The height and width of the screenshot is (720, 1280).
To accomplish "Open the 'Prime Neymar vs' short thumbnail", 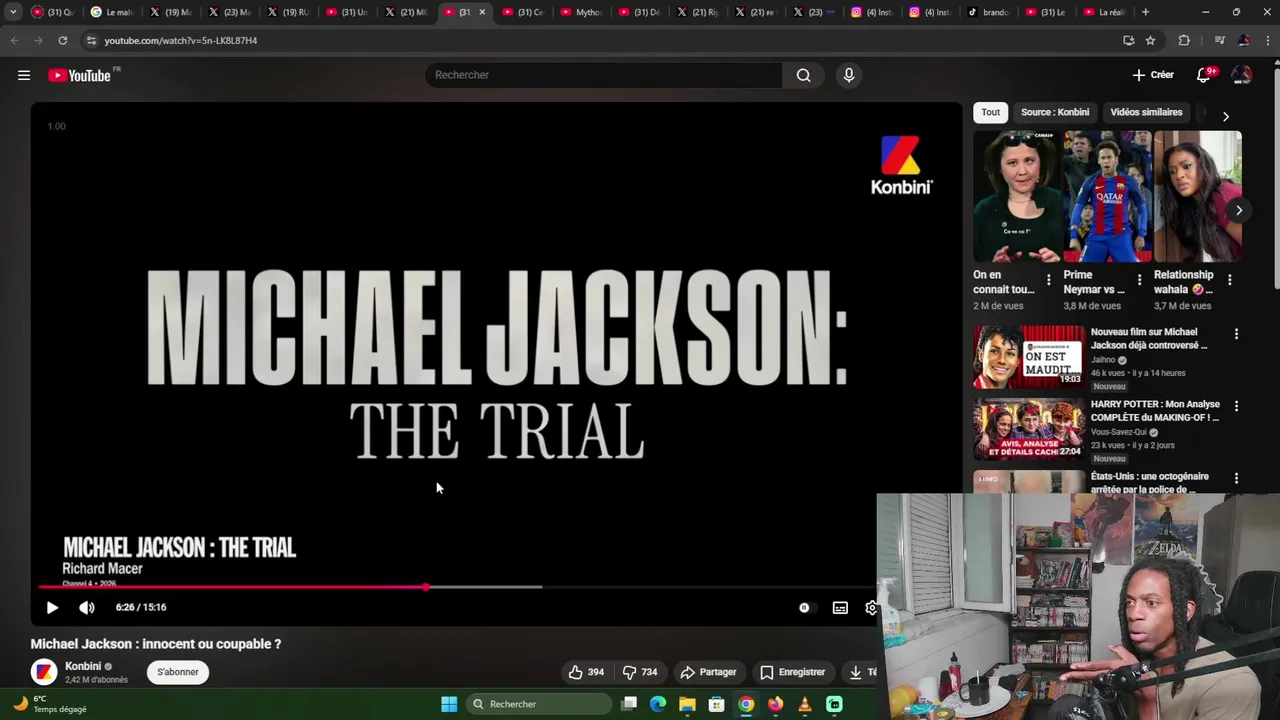I will pos(1107,196).
